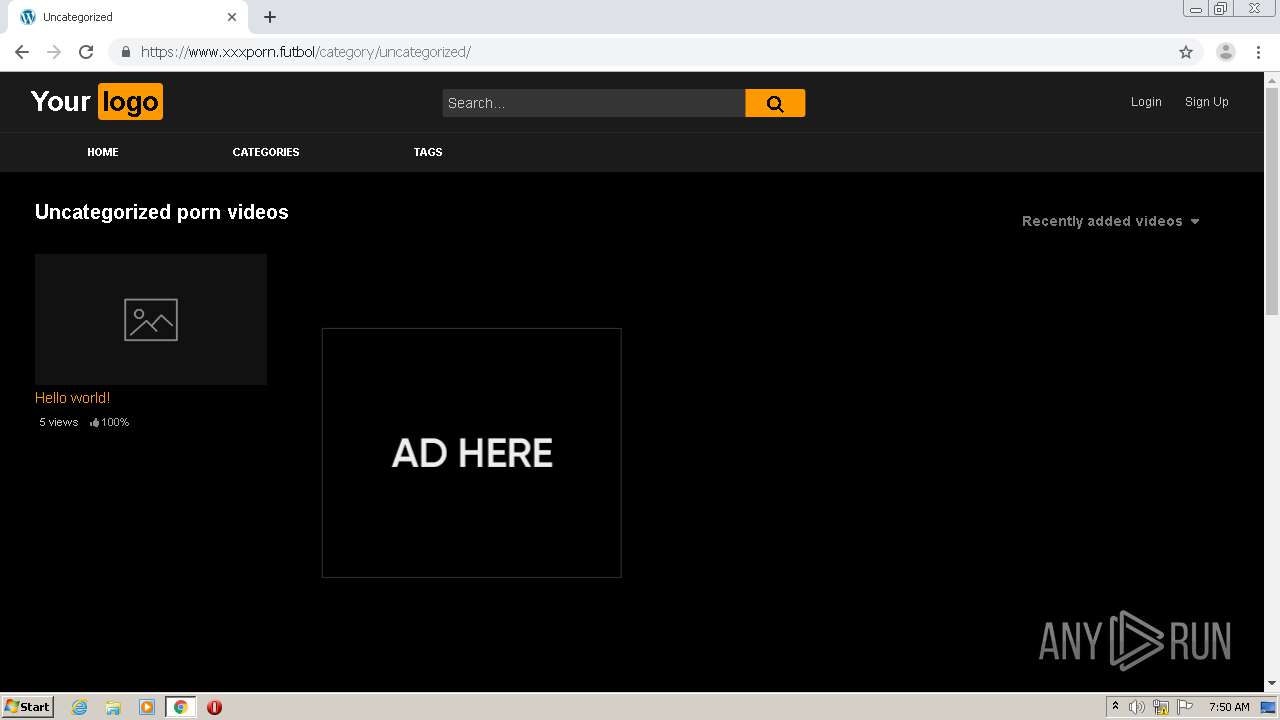
Task: Click the padlock site info icon
Action: coord(126,52)
